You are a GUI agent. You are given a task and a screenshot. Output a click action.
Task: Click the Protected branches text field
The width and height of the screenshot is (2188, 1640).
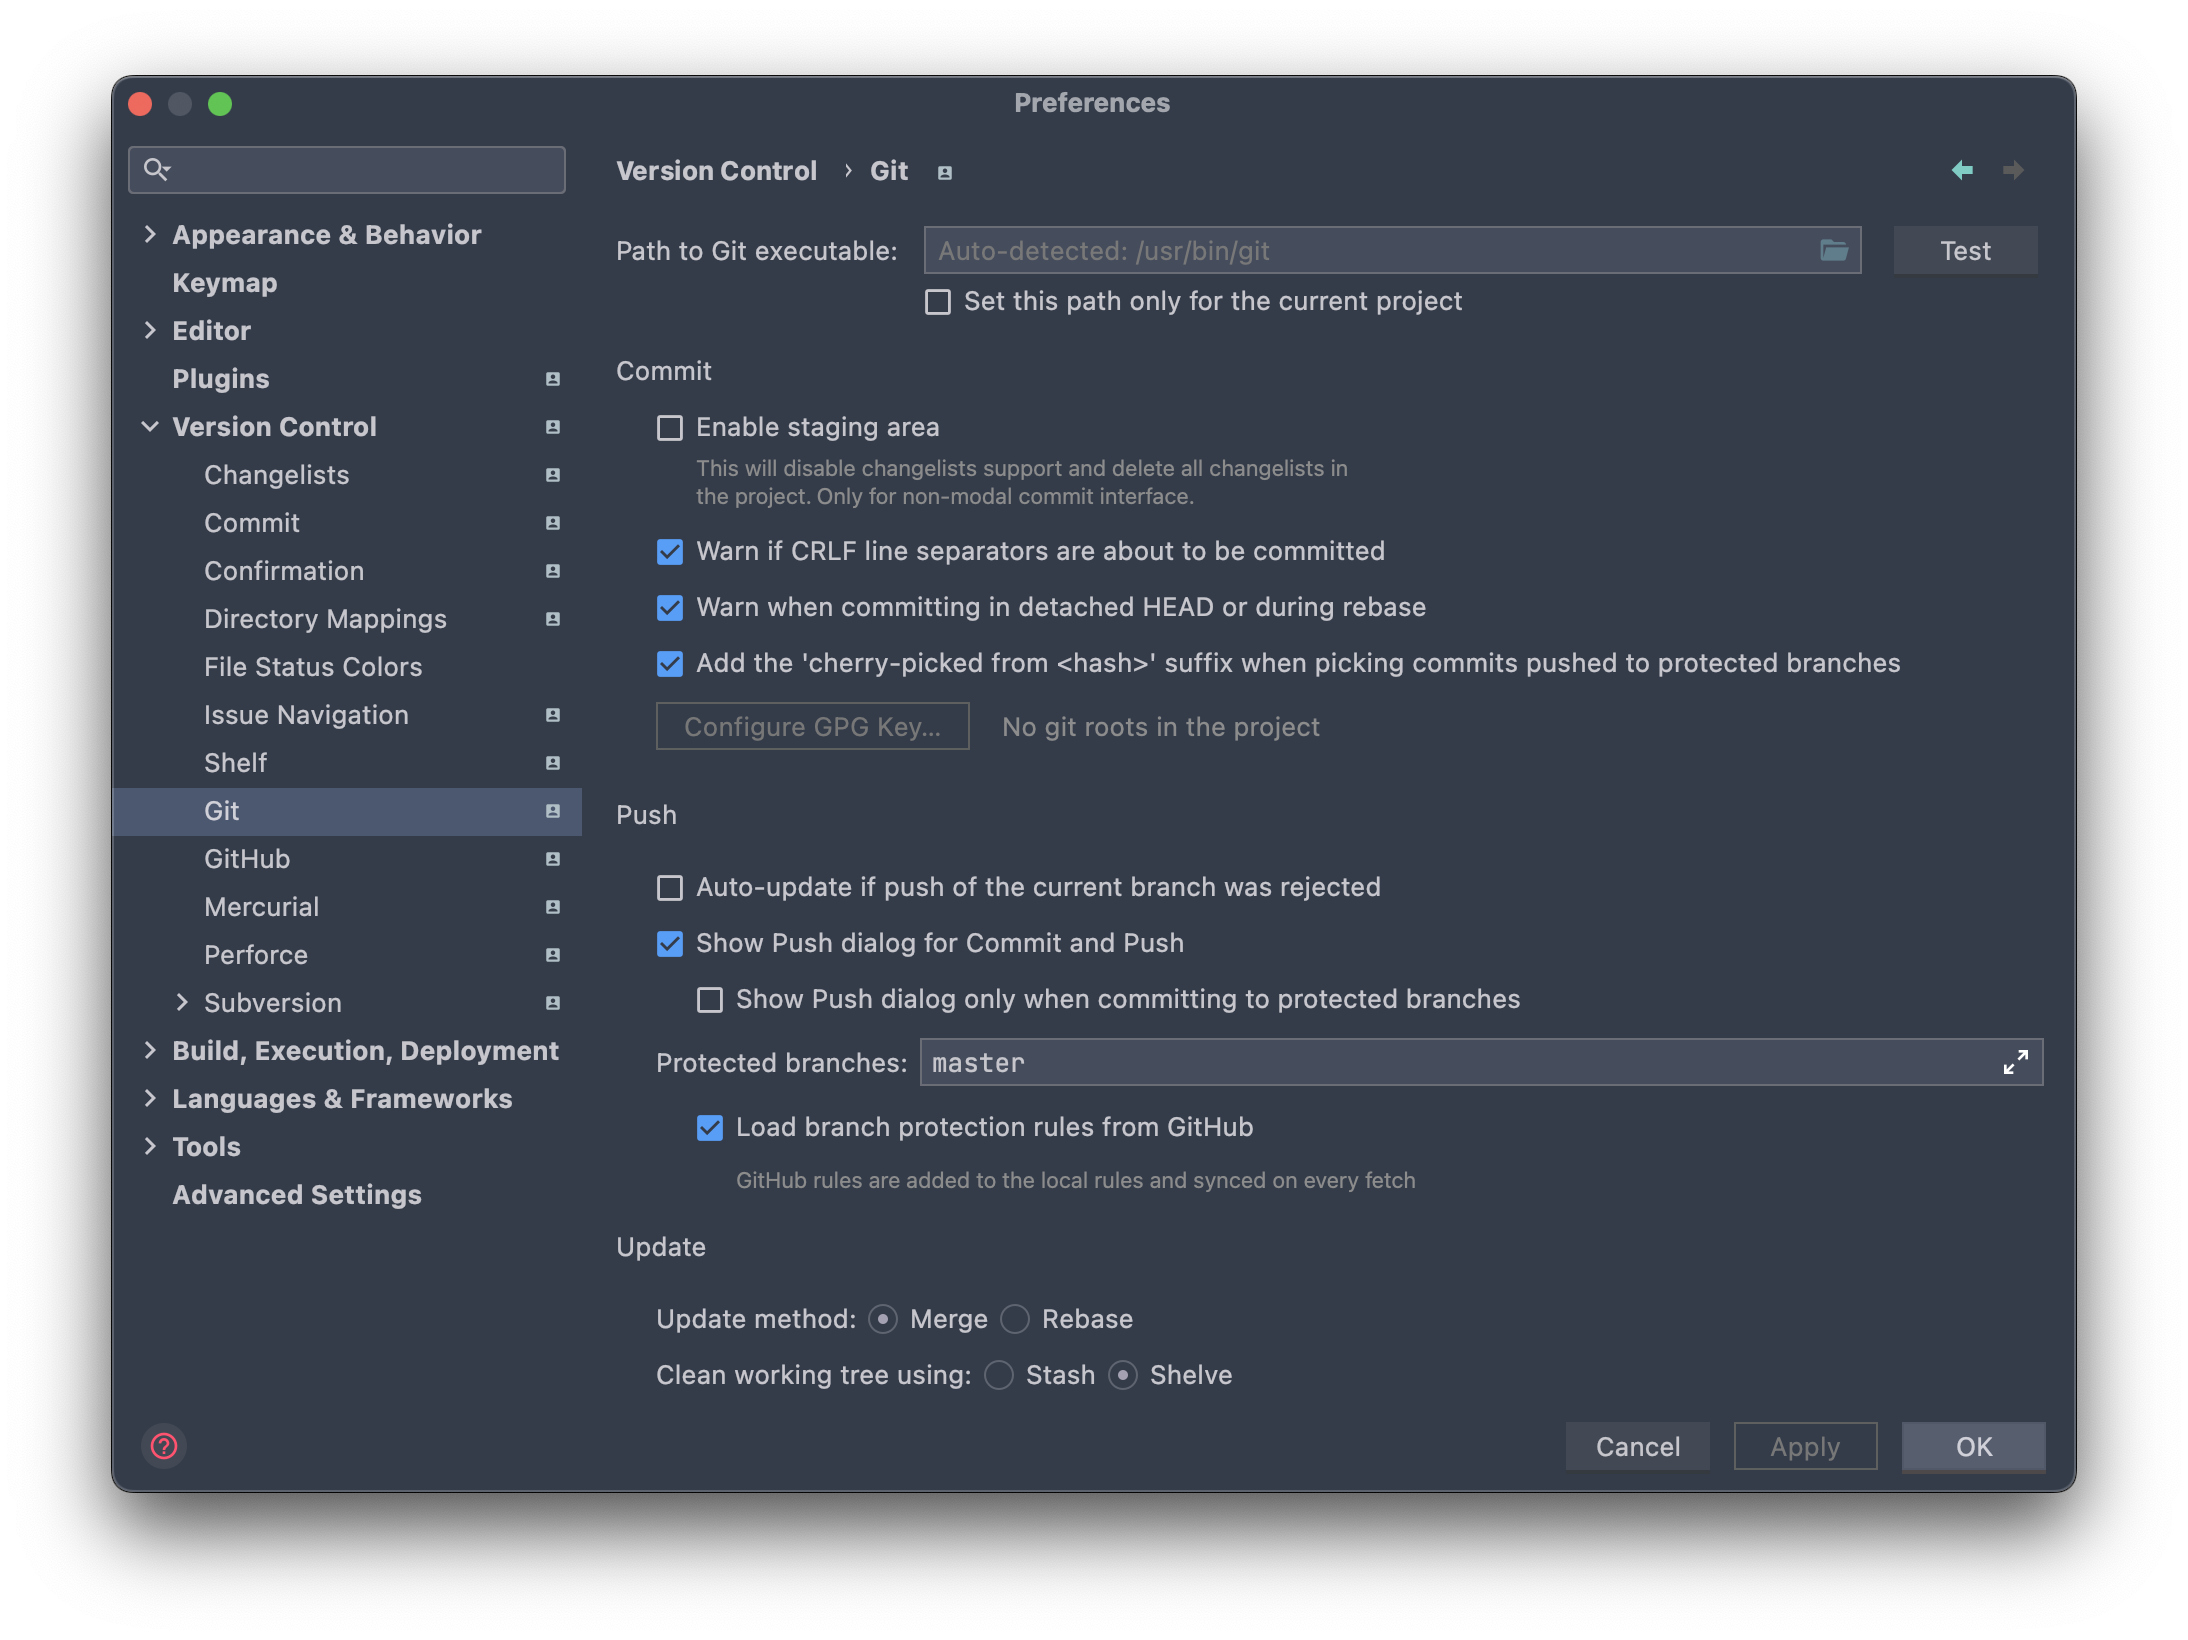1450,1062
